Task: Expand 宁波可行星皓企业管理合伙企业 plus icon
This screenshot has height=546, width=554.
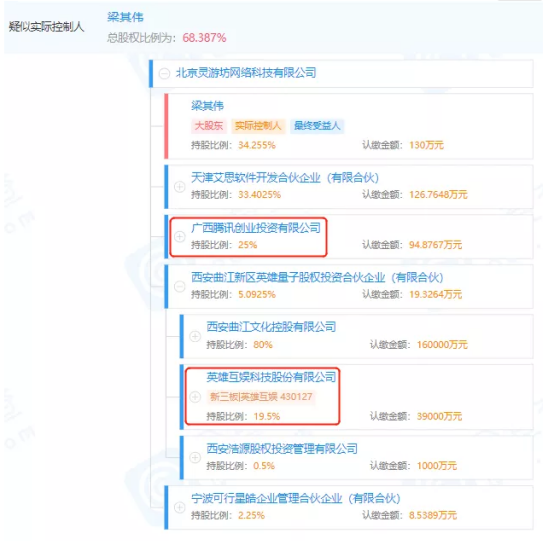Action: [179, 507]
